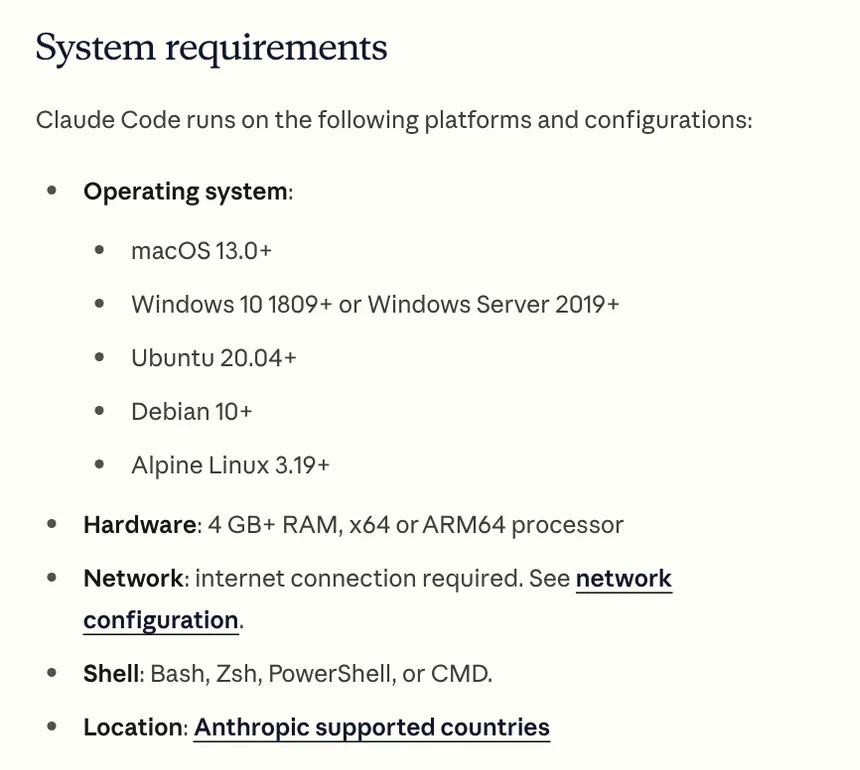
Task: Click the Operating system label
Action: (x=185, y=192)
